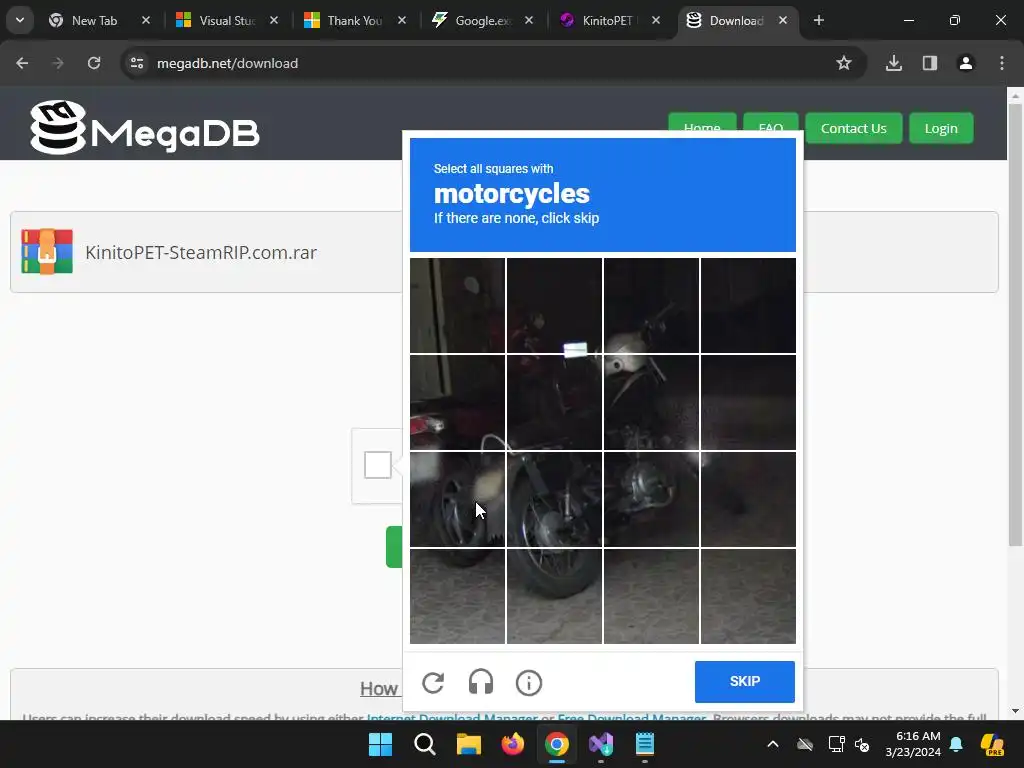Screen dimensions: 1024x768
Task: Close the KinitoPET browser tab
Action: coord(656,20)
